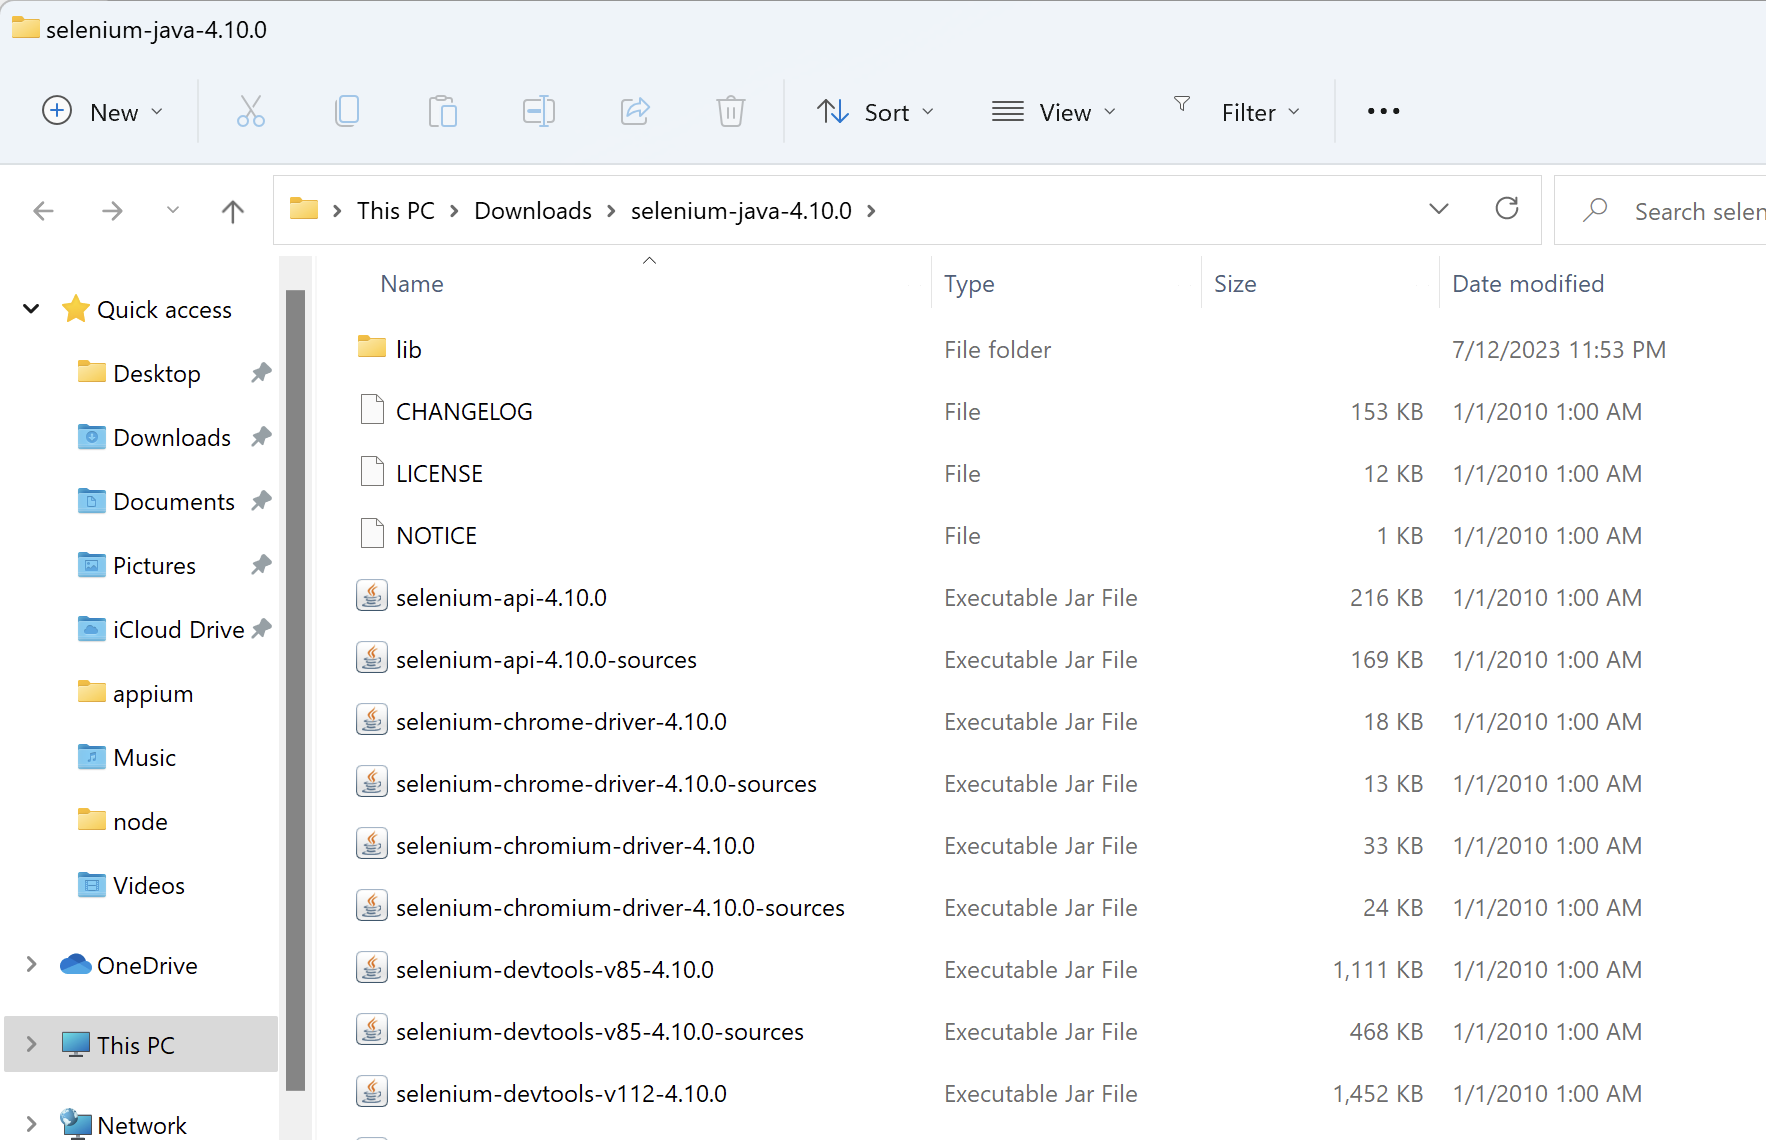Open the node folder in sidebar
The height and width of the screenshot is (1146, 1766).
pyautogui.click(x=140, y=822)
